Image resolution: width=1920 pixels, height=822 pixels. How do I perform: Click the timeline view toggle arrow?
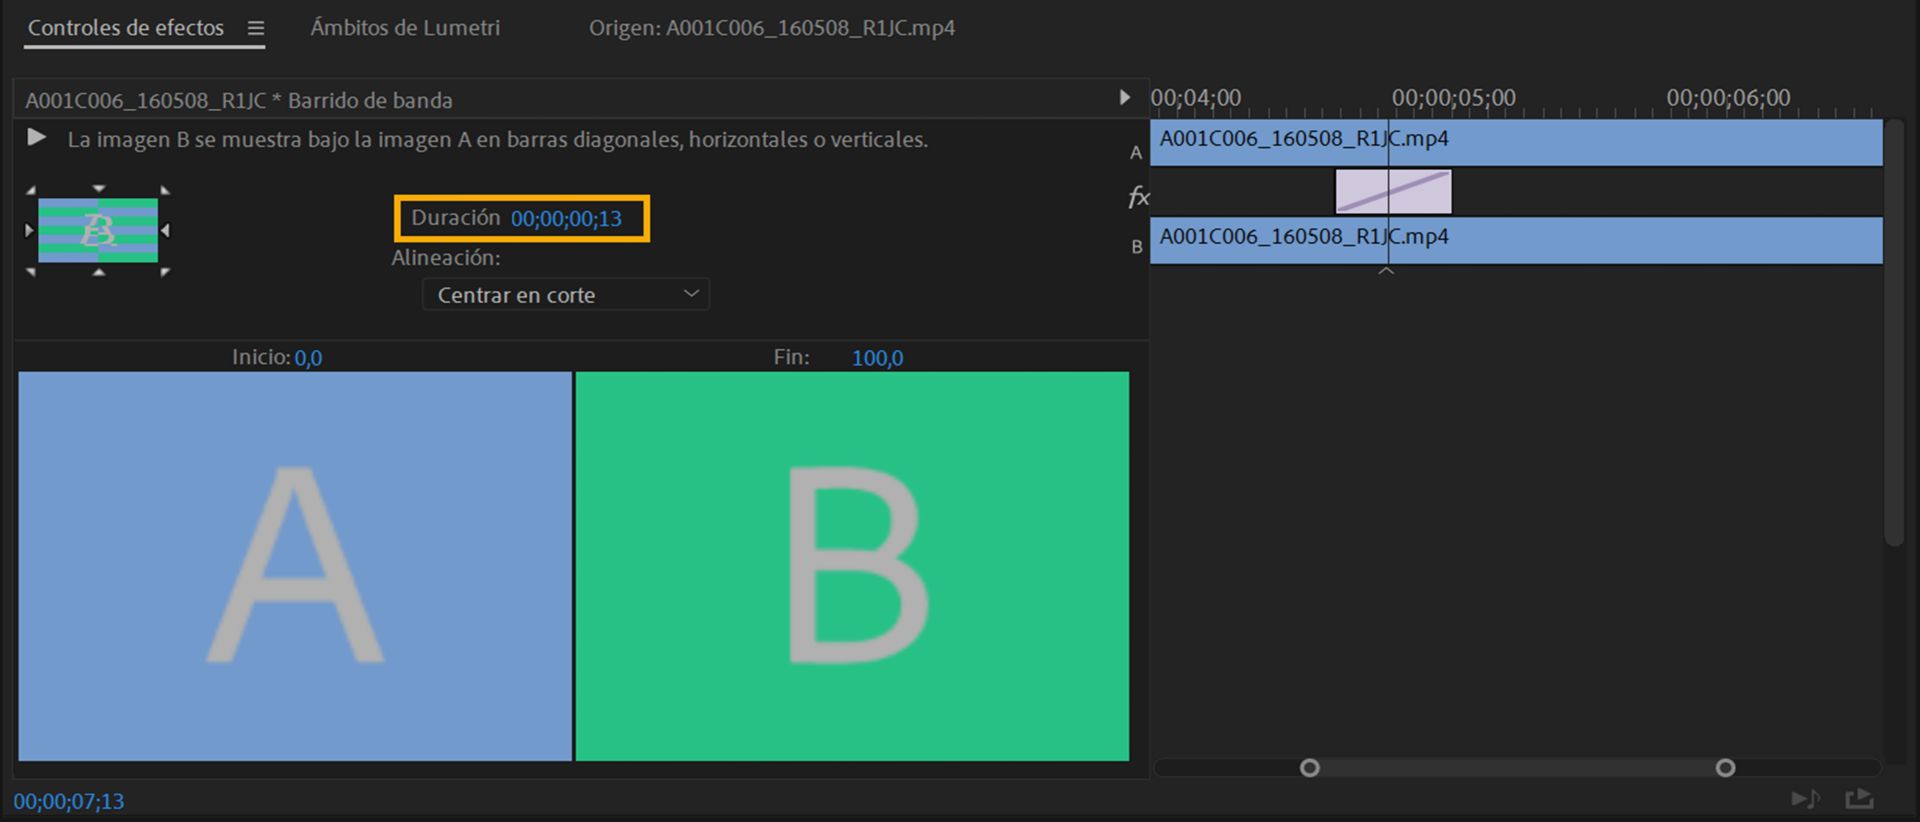point(1124,97)
